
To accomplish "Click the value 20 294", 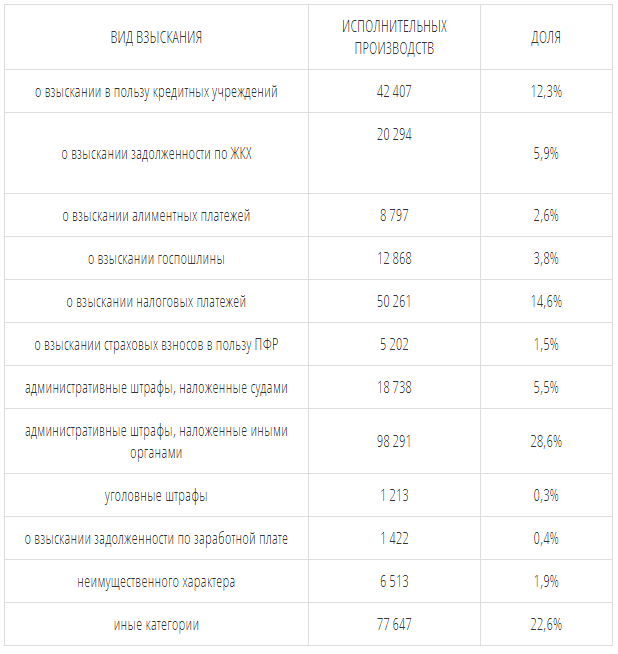I will (394, 135).
